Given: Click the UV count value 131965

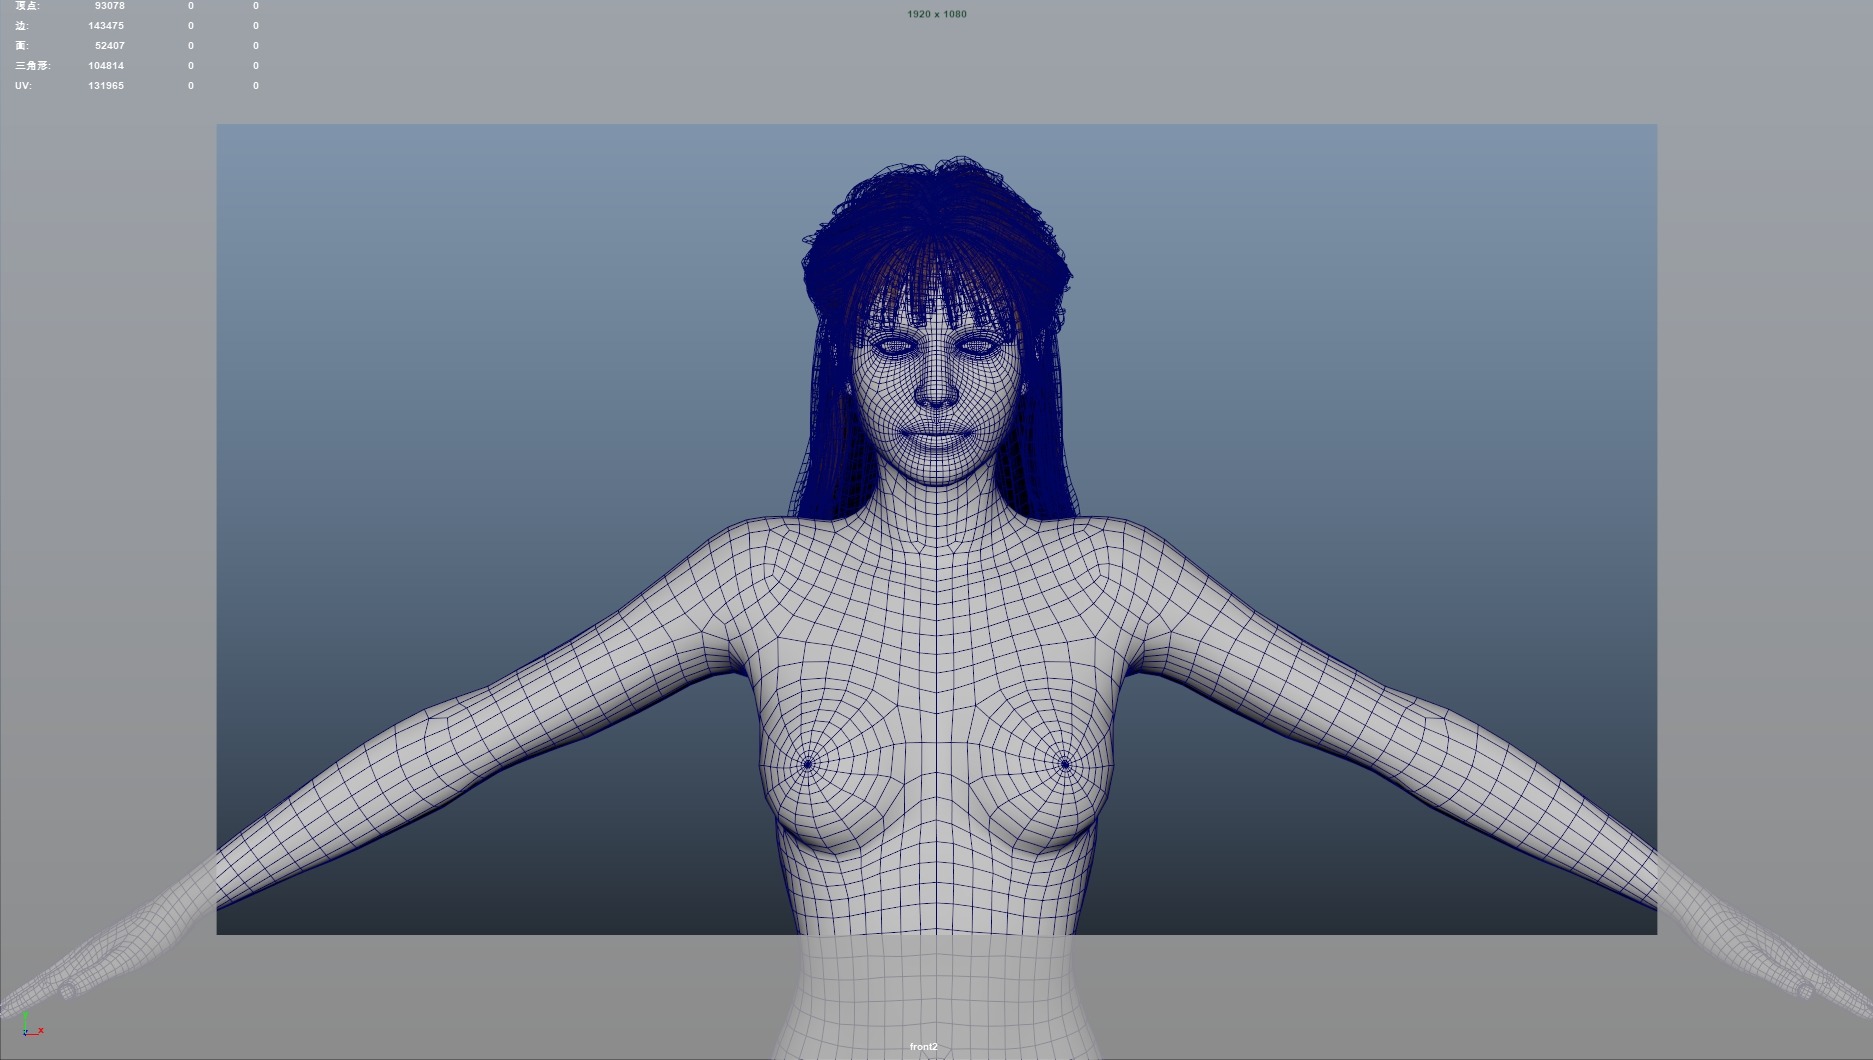Looking at the screenshot, I should (106, 86).
